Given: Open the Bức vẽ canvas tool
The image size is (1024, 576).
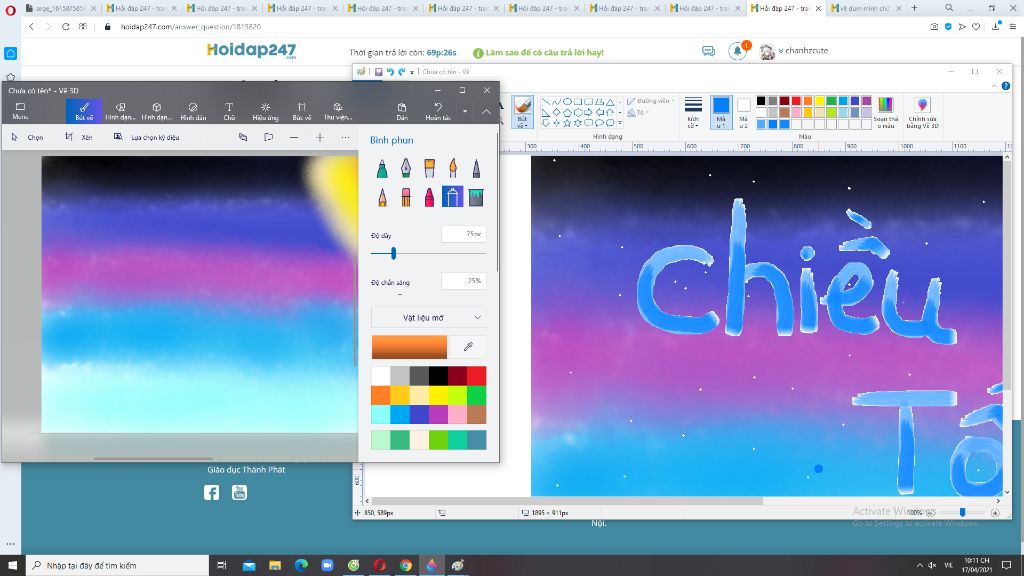Looking at the screenshot, I should (x=302, y=110).
